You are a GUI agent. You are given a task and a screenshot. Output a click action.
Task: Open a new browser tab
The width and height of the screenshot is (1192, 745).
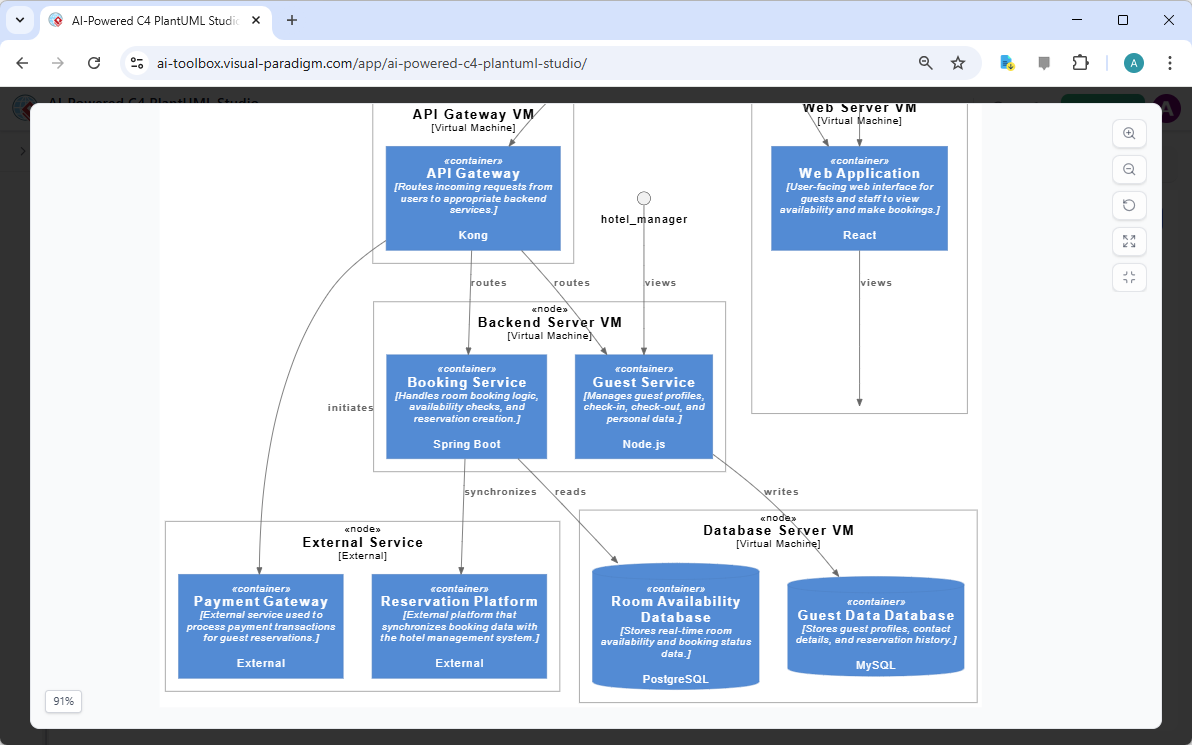(x=290, y=20)
